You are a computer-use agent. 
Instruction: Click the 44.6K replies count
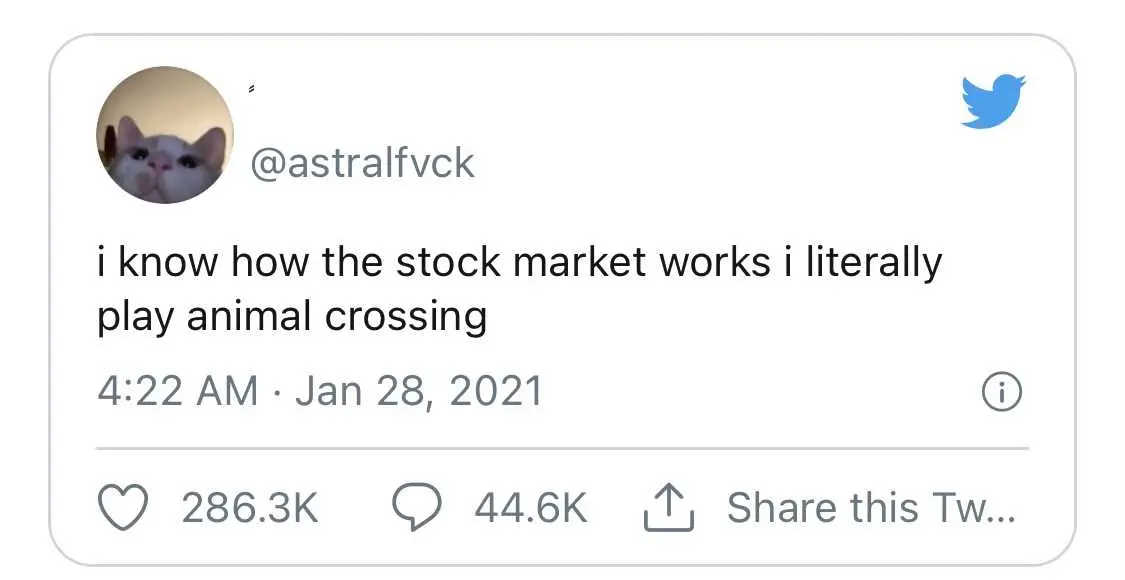click(531, 508)
